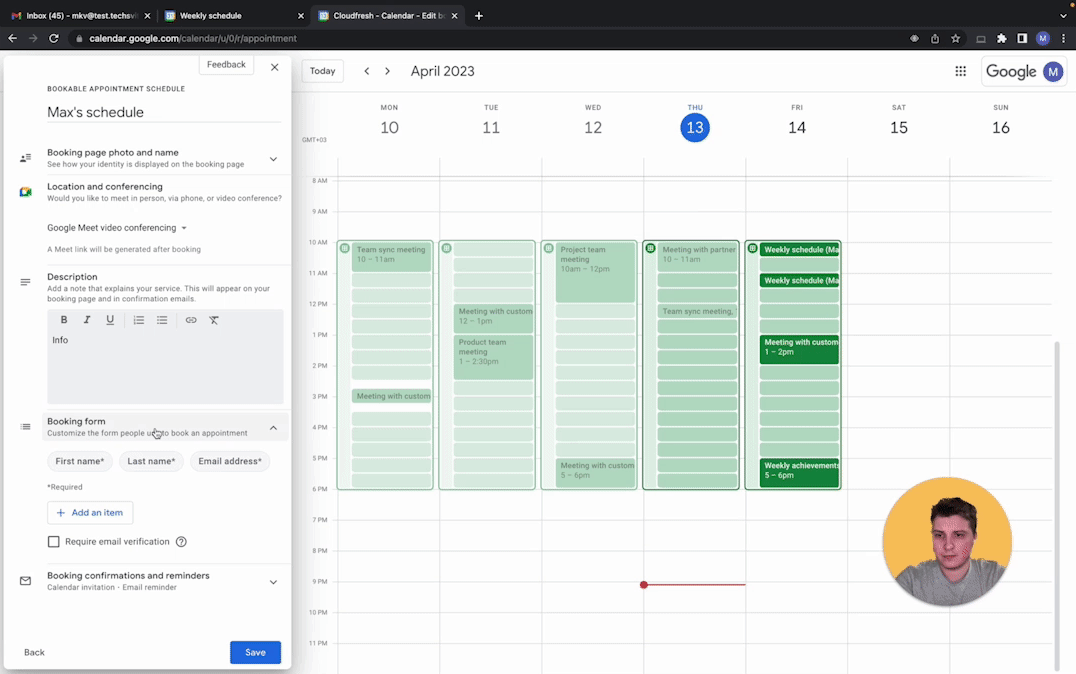Select Thursday 13 date header
Screen dimensions: 1076x674
pos(695,128)
